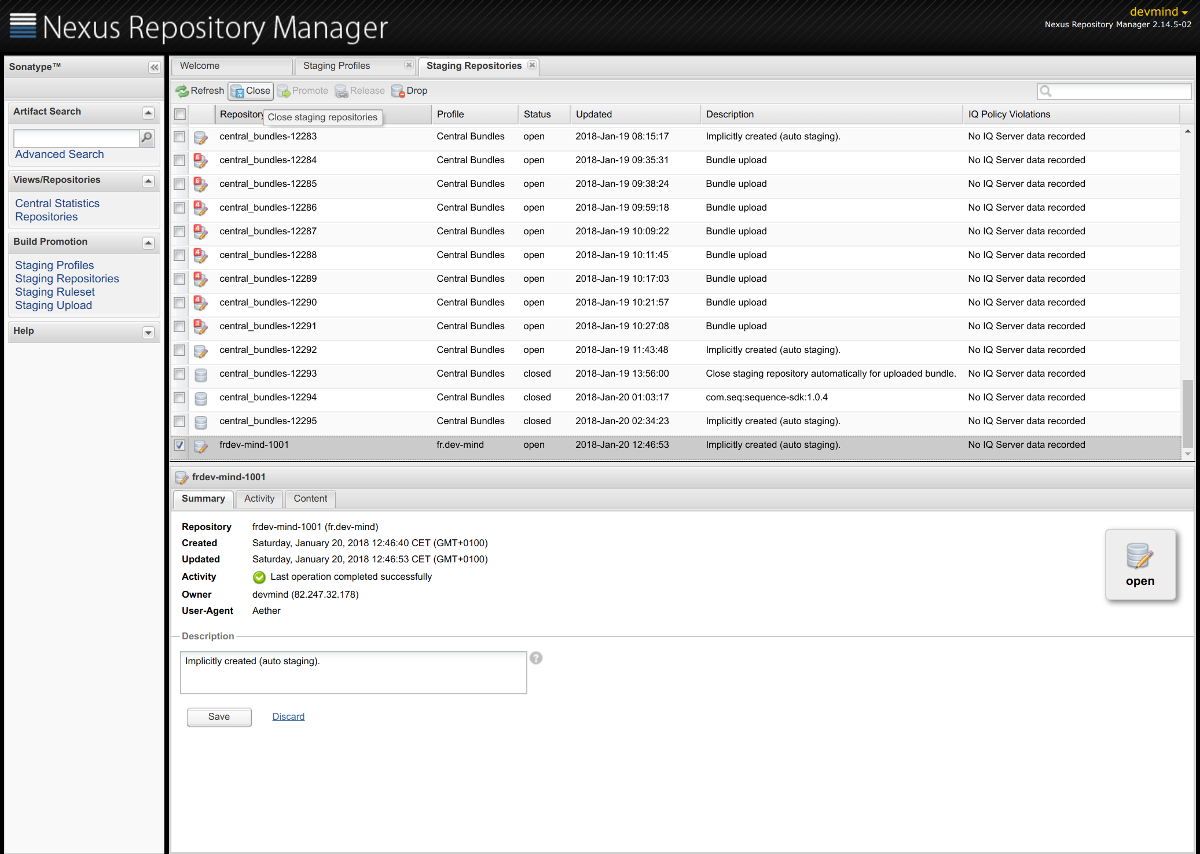Collapse the Build Promotion panel
This screenshot has width=1200, height=854.
148,243
